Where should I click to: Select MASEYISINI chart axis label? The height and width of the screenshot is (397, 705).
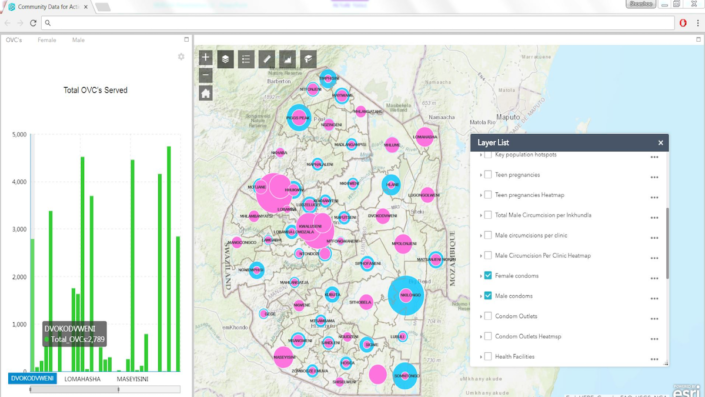tap(133, 379)
